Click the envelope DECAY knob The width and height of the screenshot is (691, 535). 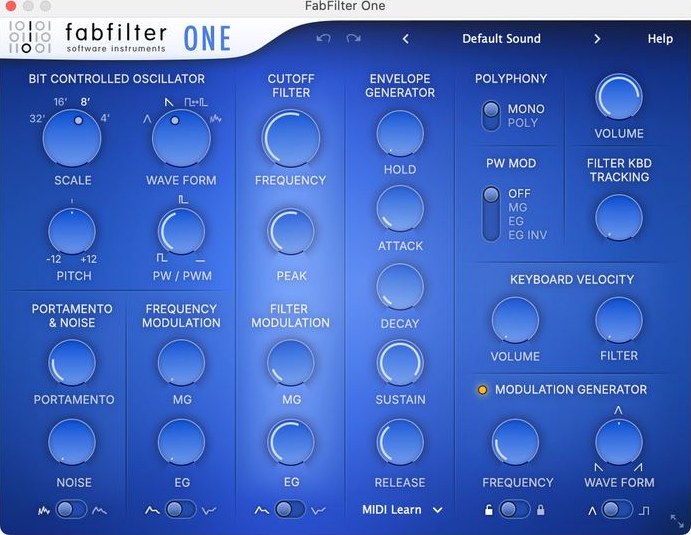point(400,287)
